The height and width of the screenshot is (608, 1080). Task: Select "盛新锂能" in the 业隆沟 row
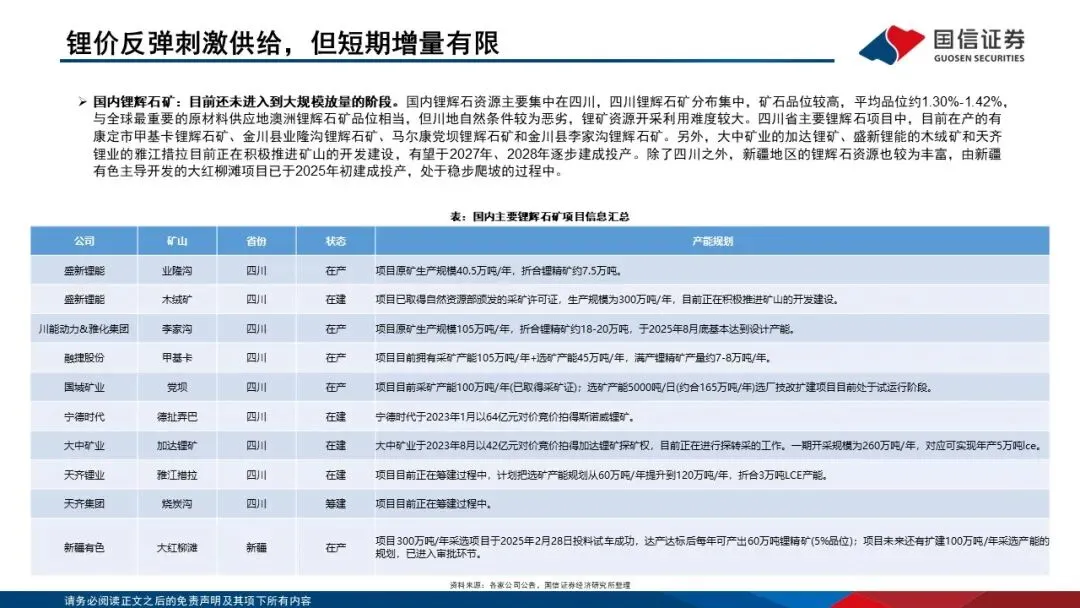[84, 271]
